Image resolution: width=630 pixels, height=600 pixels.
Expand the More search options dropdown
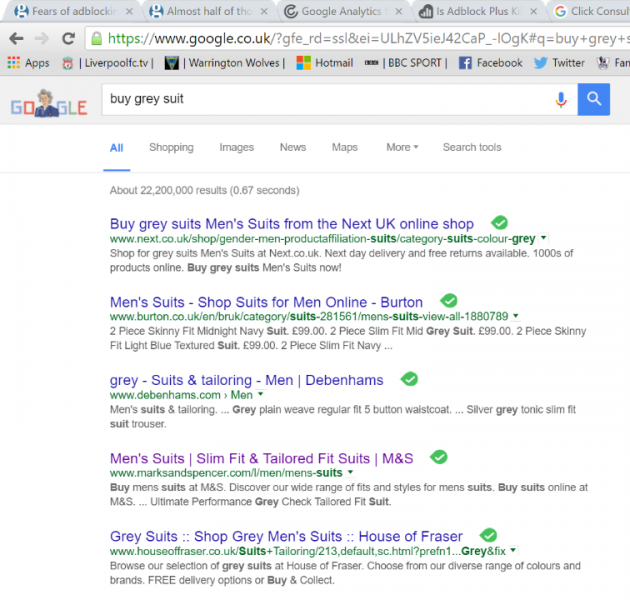point(402,147)
